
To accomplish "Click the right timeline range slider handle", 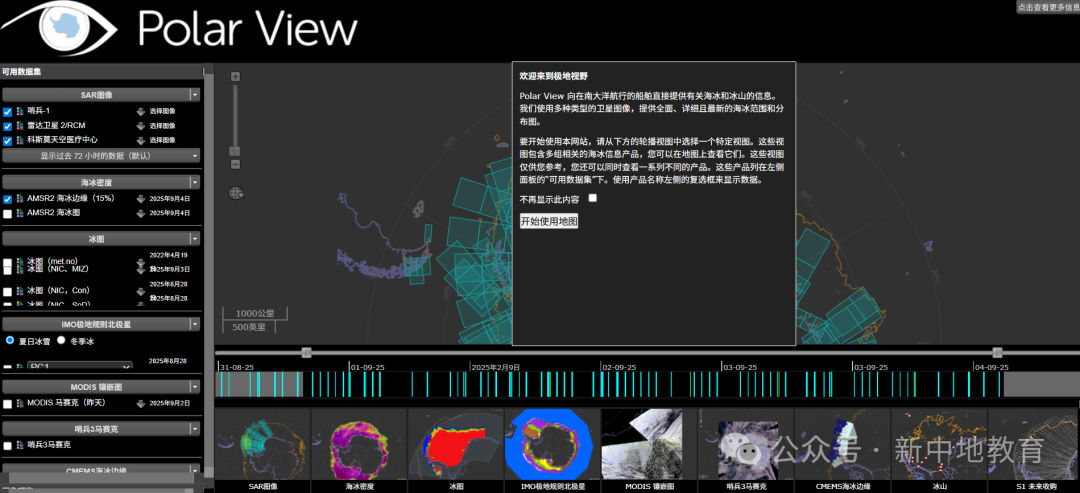I will pyautogui.click(x=997, y=353).
